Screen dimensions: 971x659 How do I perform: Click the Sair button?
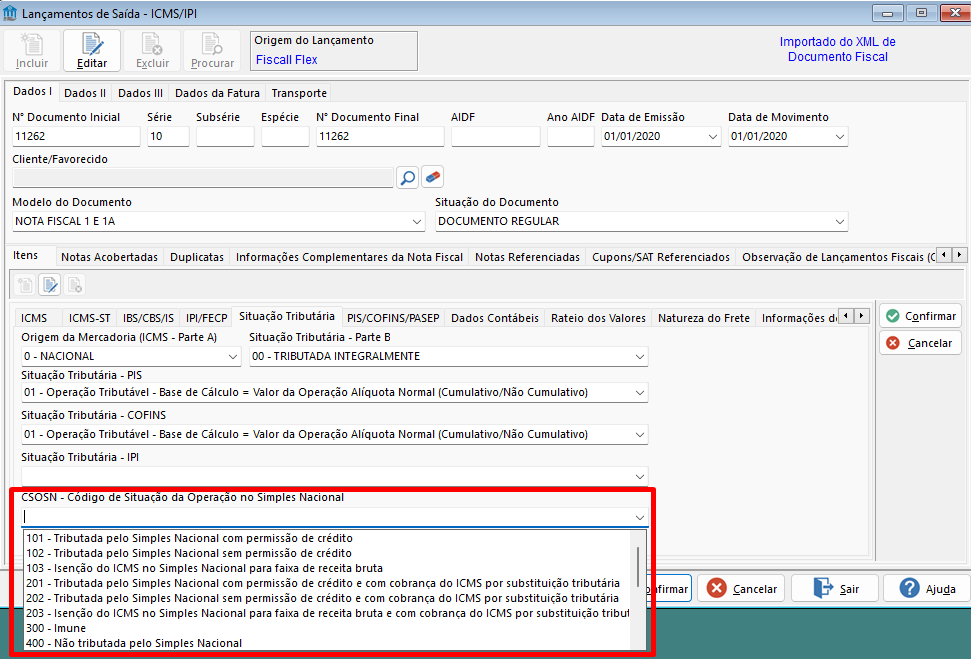click(x=835, y=588)
